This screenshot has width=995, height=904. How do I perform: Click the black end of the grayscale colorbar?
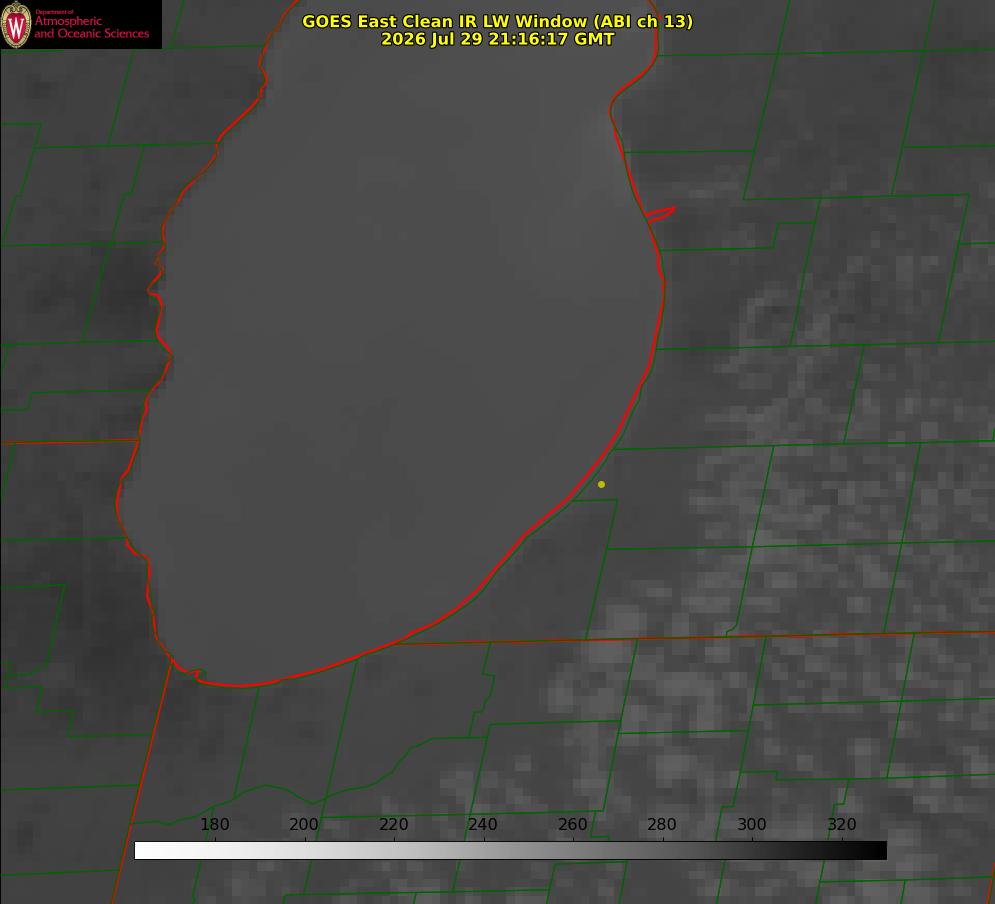click(x=878, y=851)
